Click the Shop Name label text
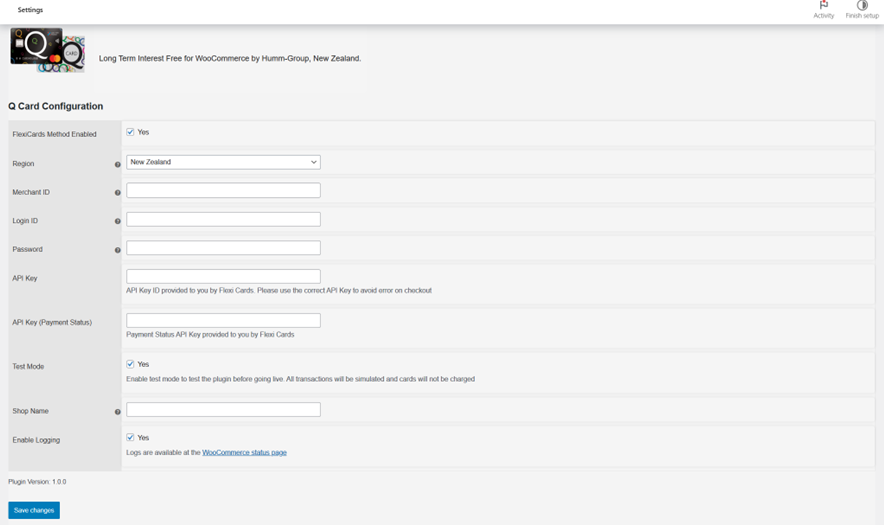Image resolution: width=884 pixels, height=525 pixels. click(30, 411)
